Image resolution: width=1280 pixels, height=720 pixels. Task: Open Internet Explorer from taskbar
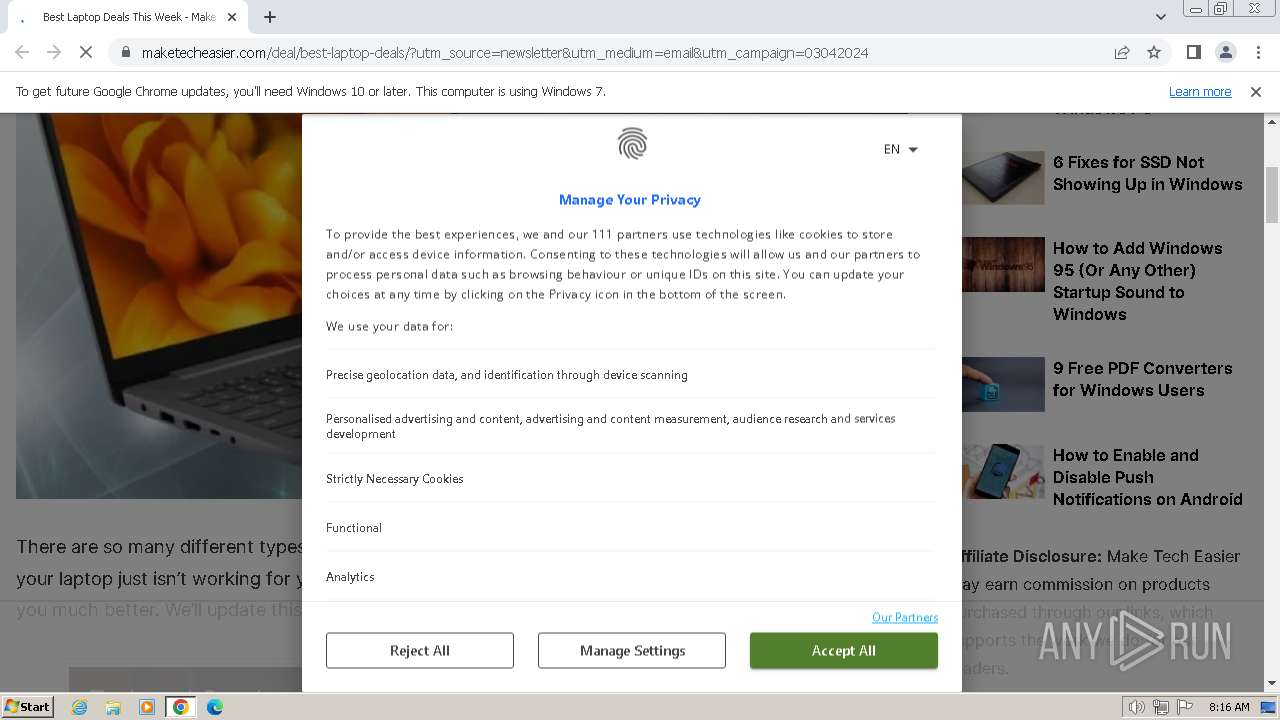click(80, 707)
